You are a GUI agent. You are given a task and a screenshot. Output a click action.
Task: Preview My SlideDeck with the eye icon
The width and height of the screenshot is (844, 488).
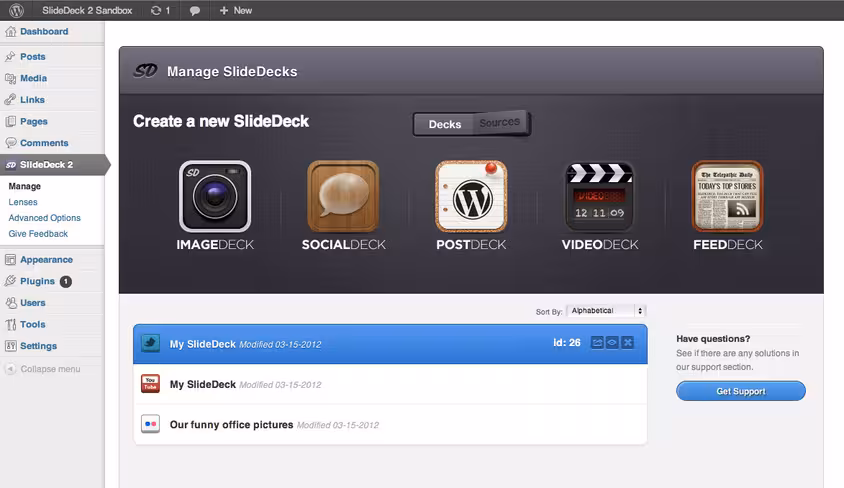pyautogui.click(x=612, y=343)
